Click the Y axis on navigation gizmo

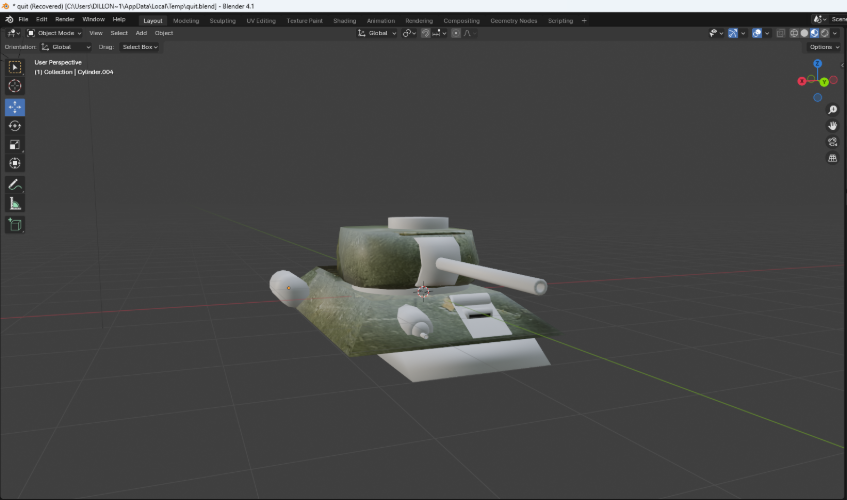click(824, 82)
